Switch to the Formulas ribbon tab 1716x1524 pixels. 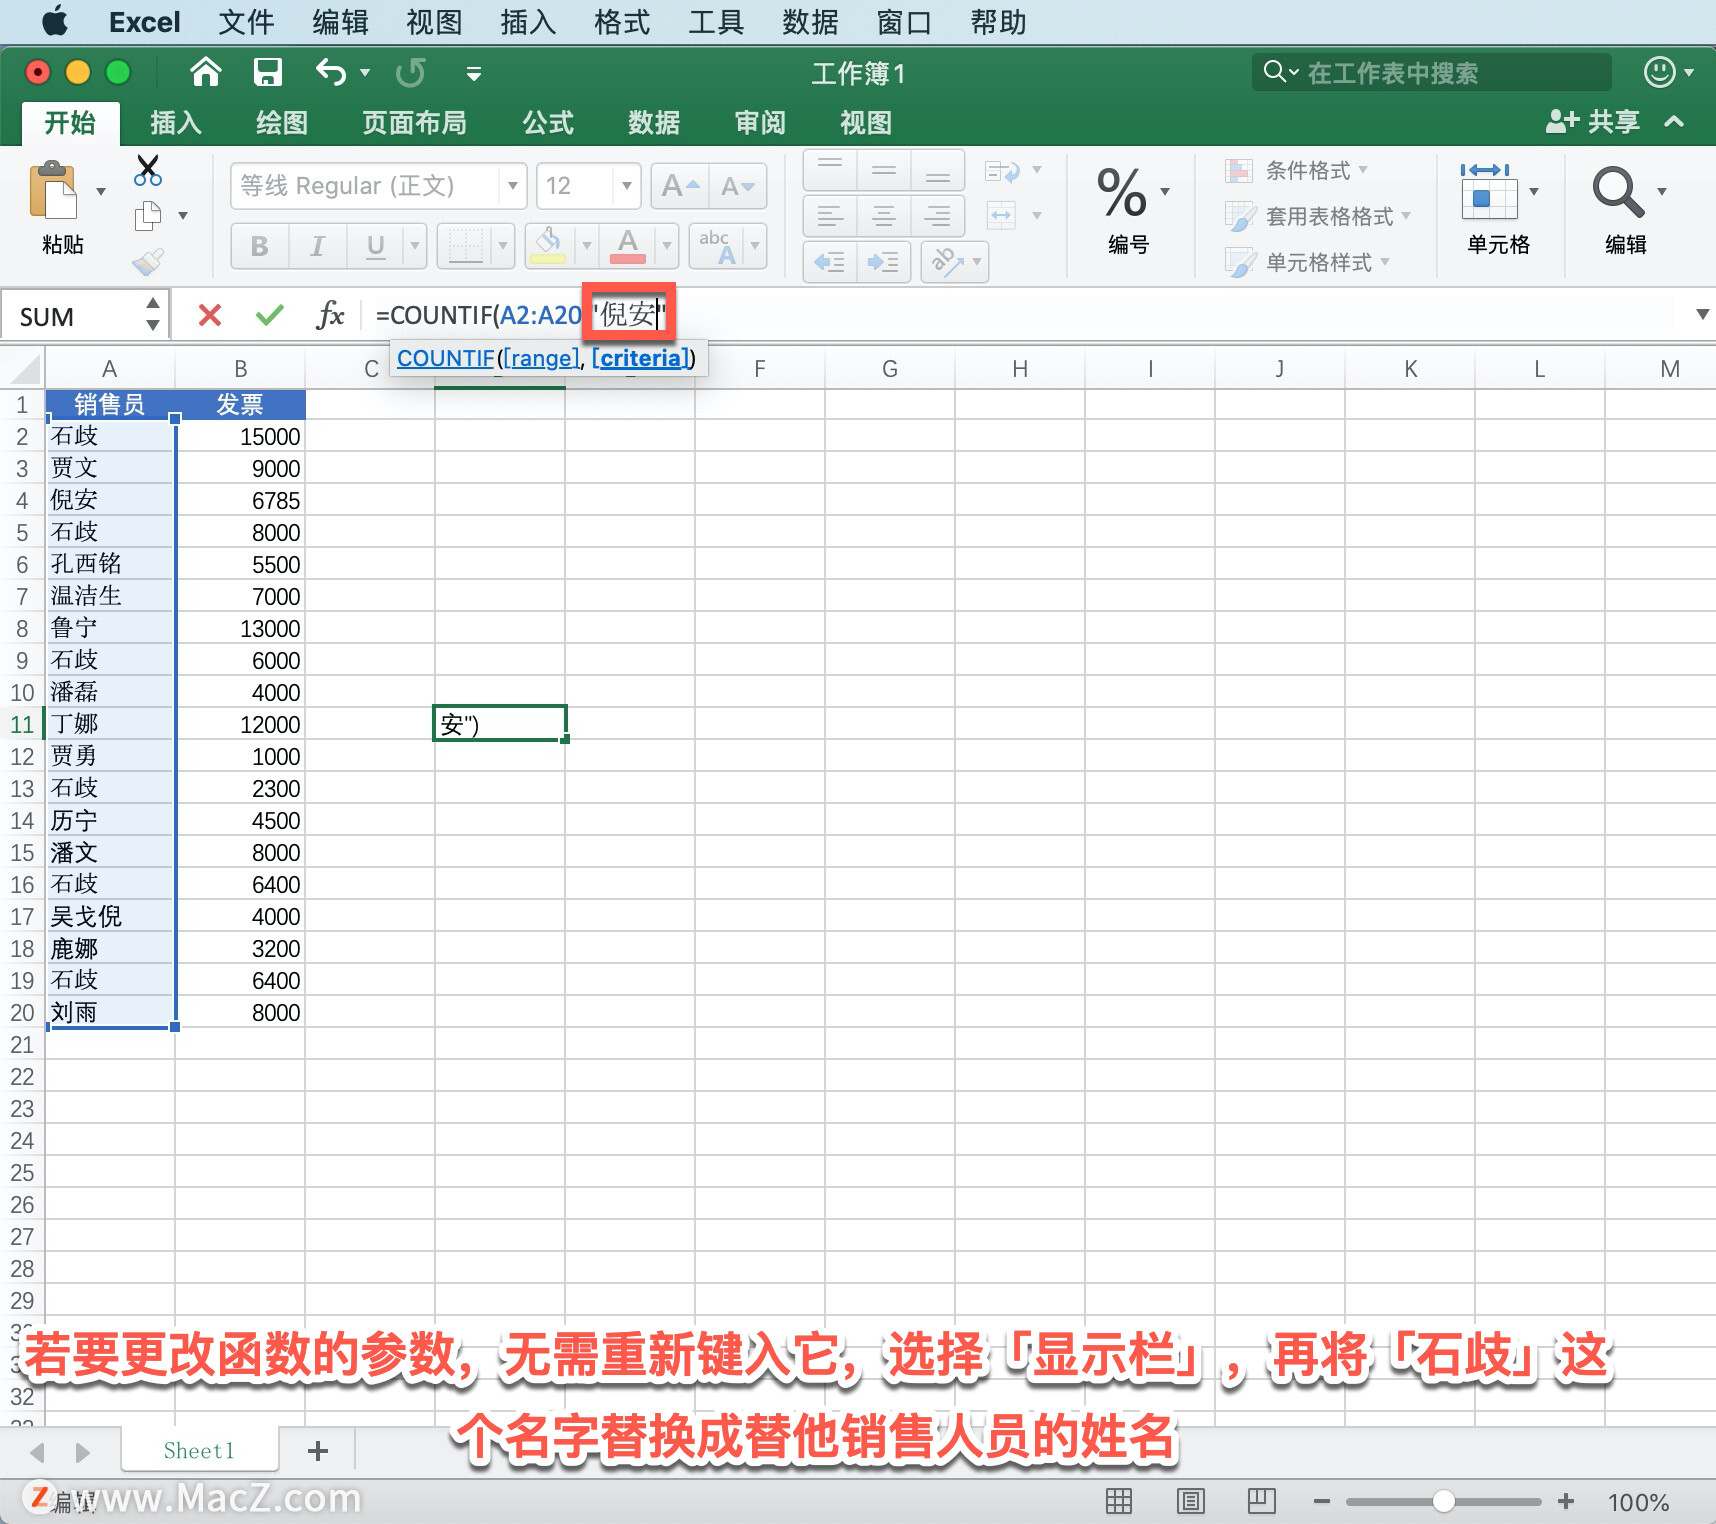(548, 123)
